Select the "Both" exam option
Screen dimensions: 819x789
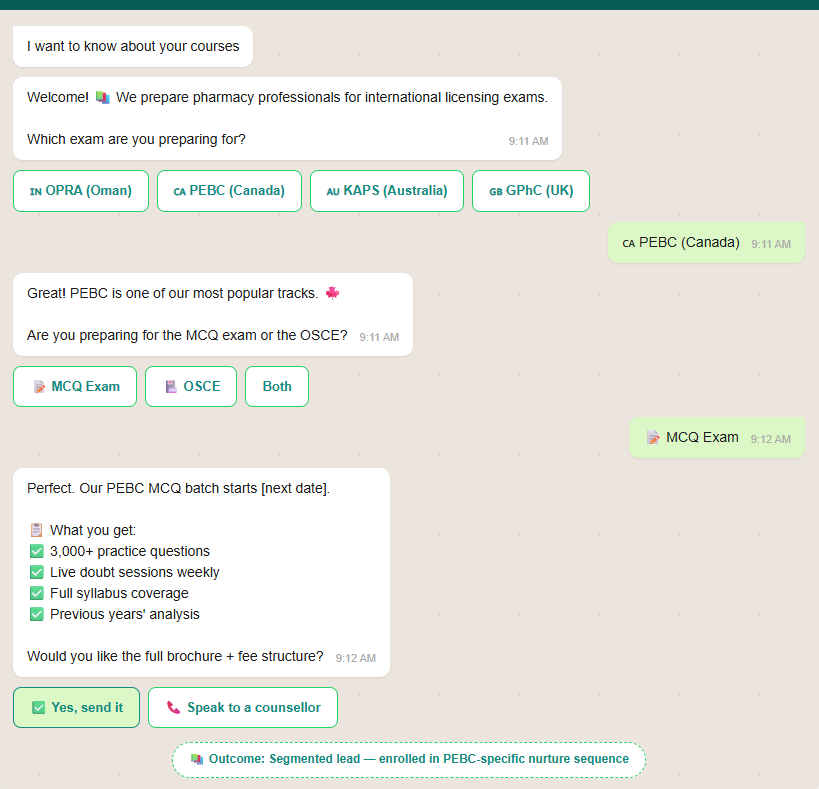coord(276,386)
